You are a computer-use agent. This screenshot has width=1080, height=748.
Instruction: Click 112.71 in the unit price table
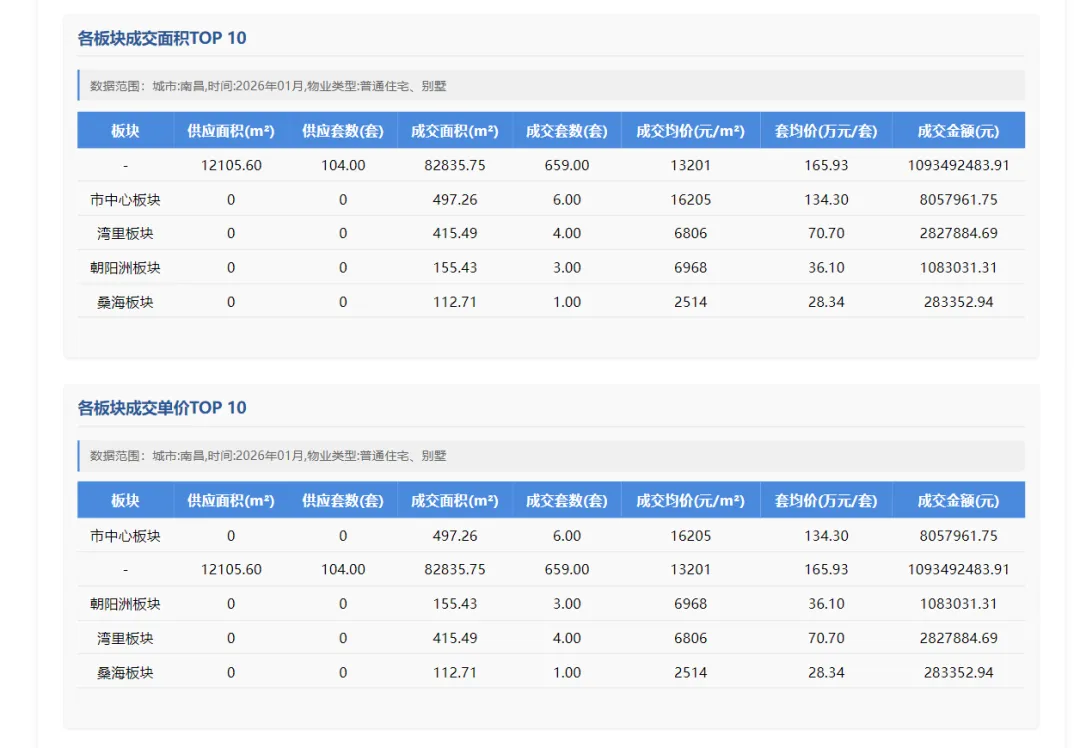(x=455, y=673)
